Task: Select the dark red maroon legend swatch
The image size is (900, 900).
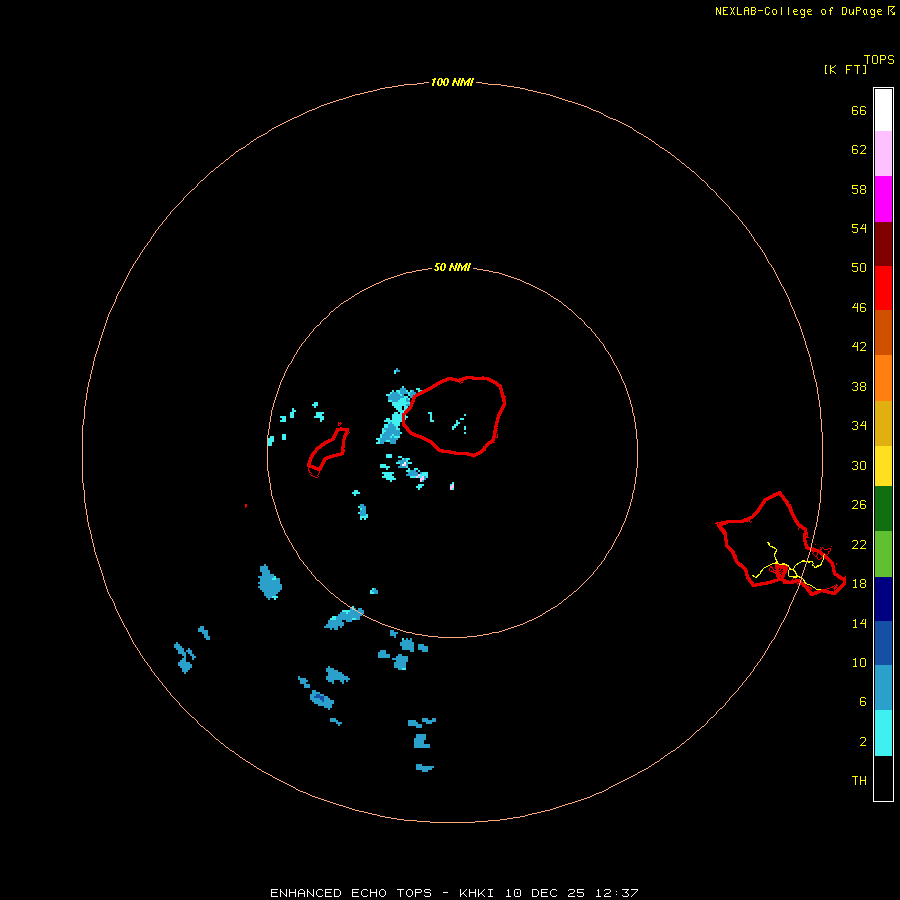Action: click(883, 244)
